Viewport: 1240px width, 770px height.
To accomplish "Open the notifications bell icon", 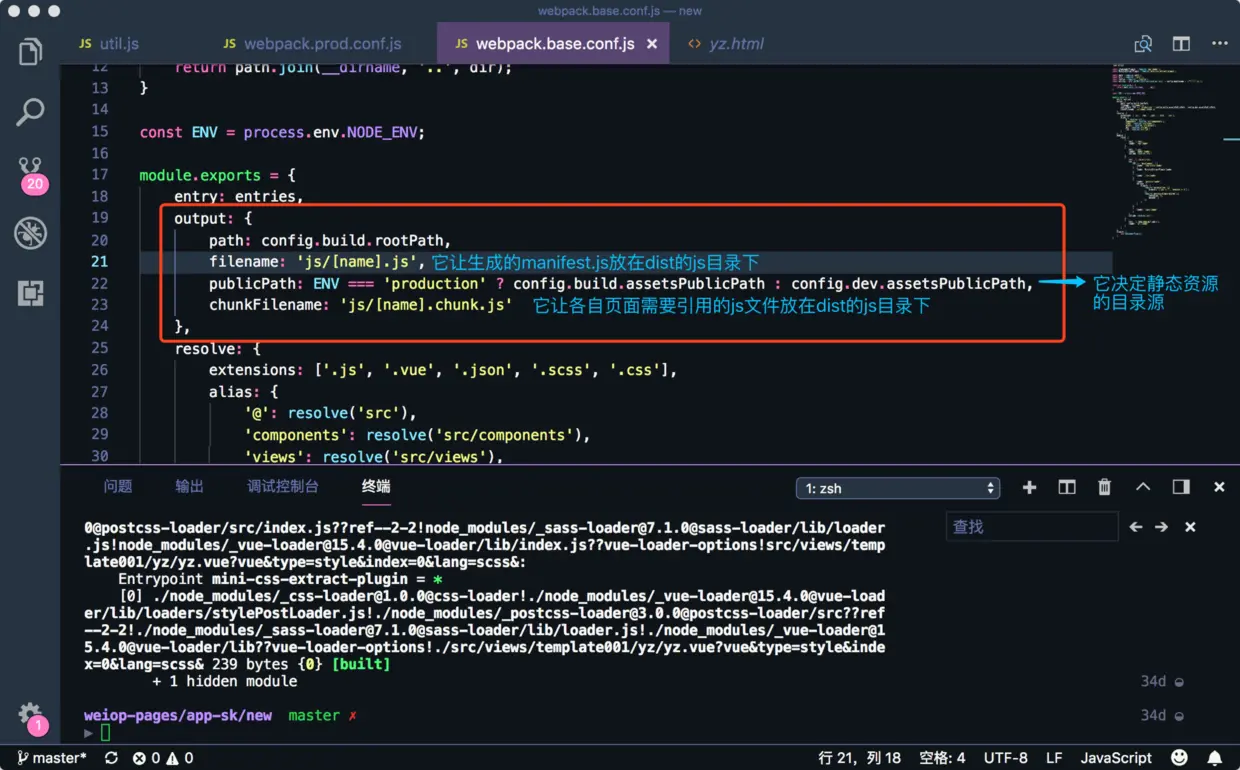I will (1215, 758).
